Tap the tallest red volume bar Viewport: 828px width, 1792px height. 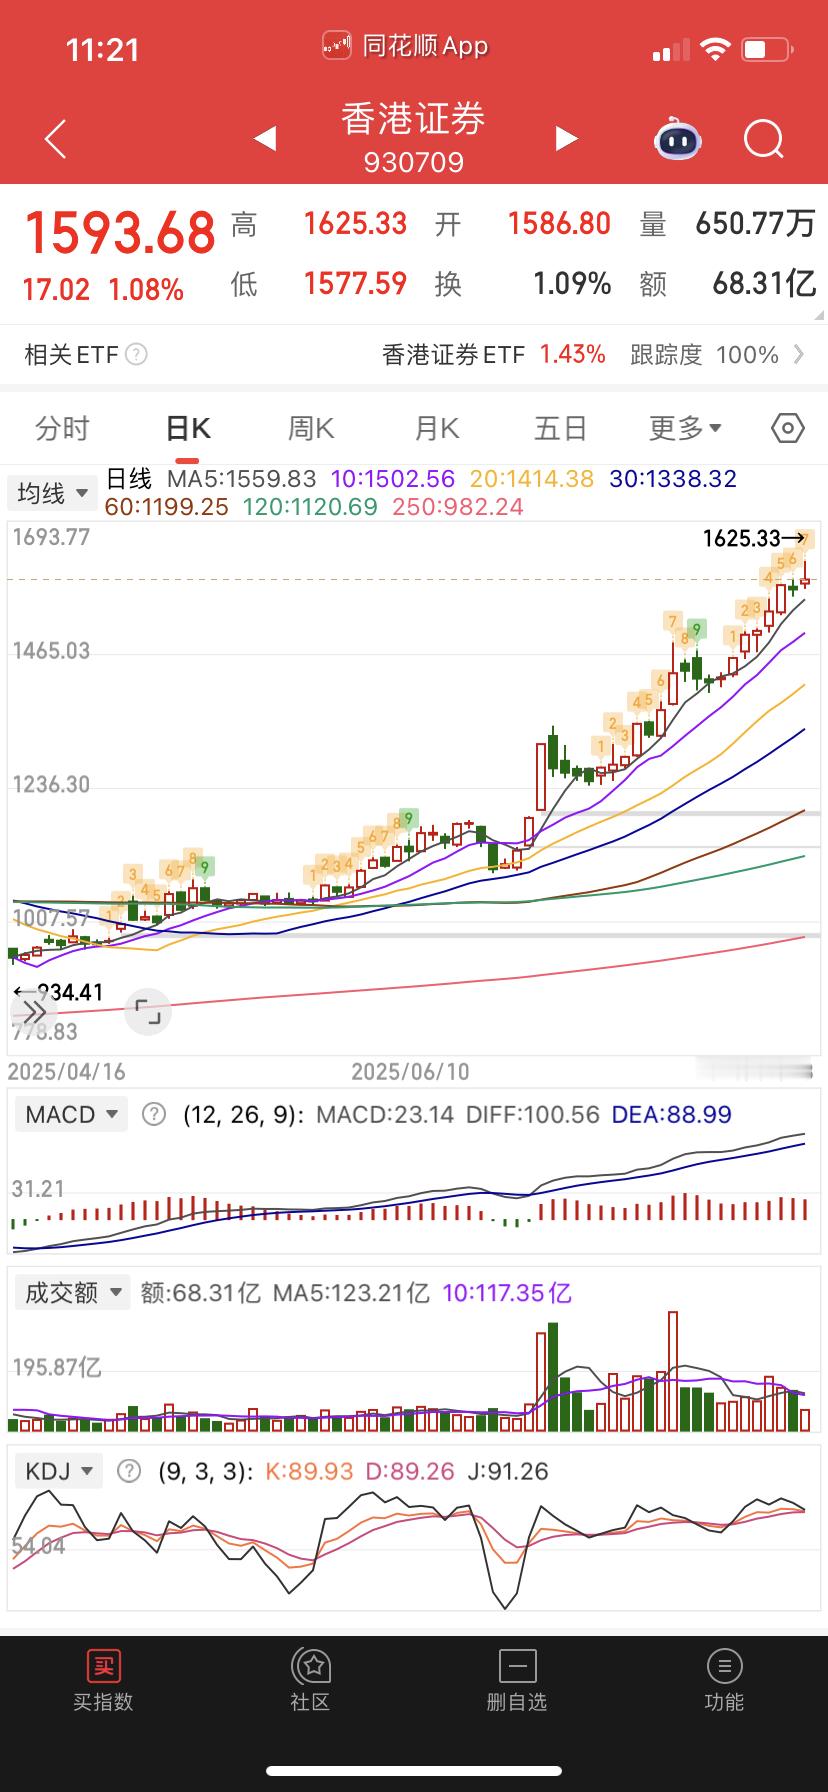[x=673, y=1372]
